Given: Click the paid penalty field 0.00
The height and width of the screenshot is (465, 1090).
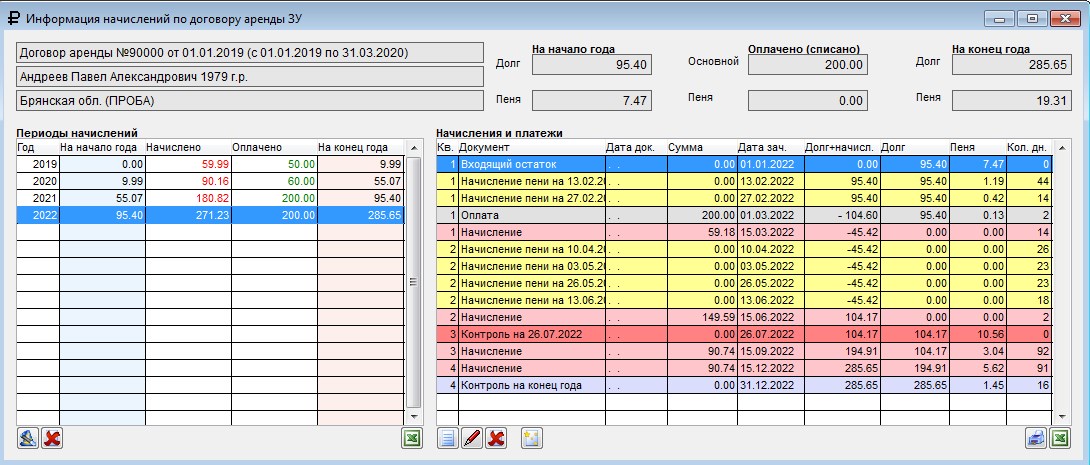Looking at the screenshot, I should coord(808,101).
